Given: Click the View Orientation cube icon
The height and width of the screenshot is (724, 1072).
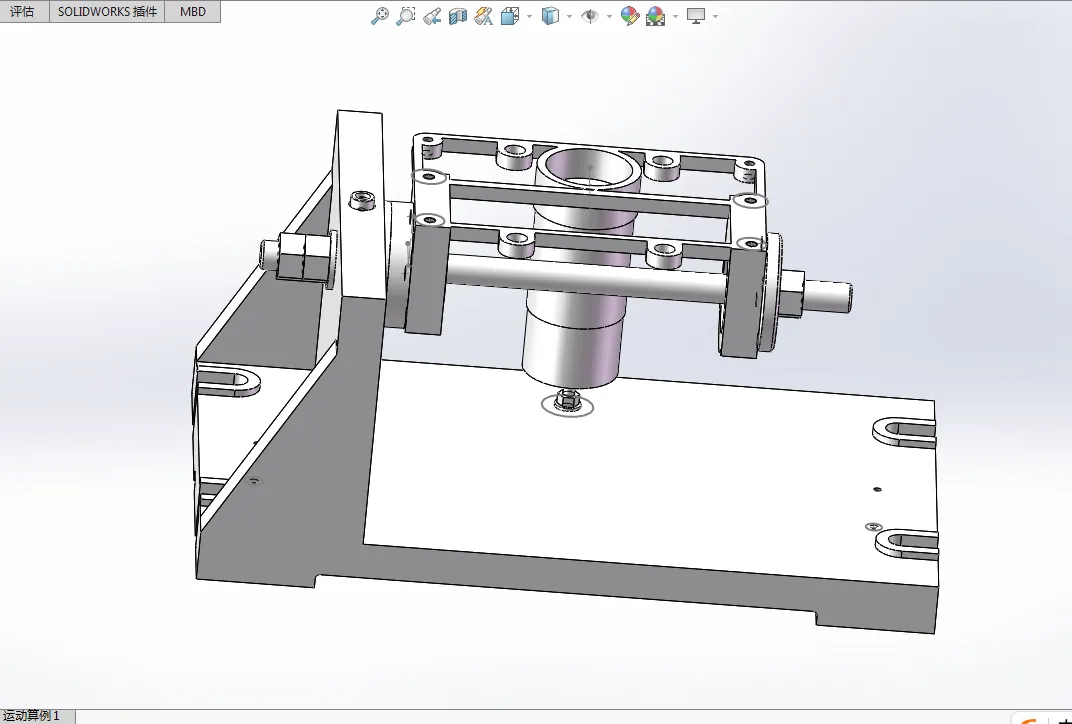Looking at the screenshot, I should click(x=509, y=16).
